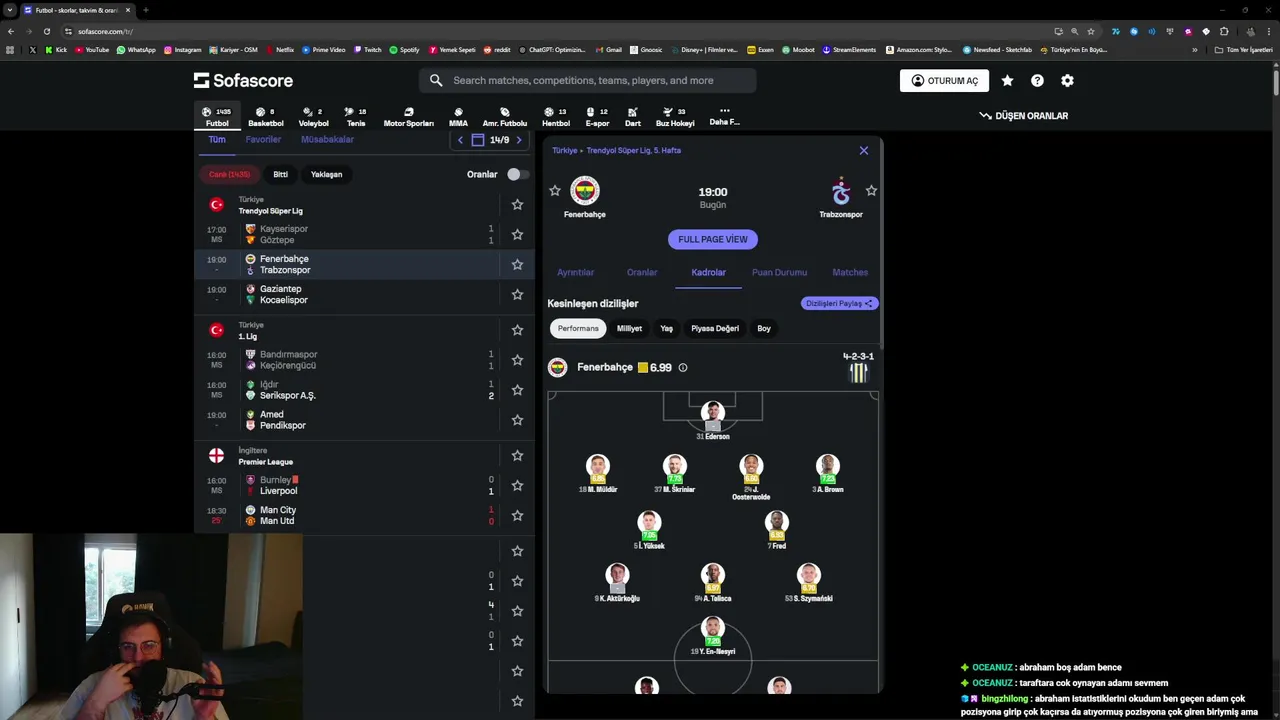This screenshot has height=720, width=1280.
Task: Click the Fenerbahçe club crest in match header
Action: tap(585, 190)
